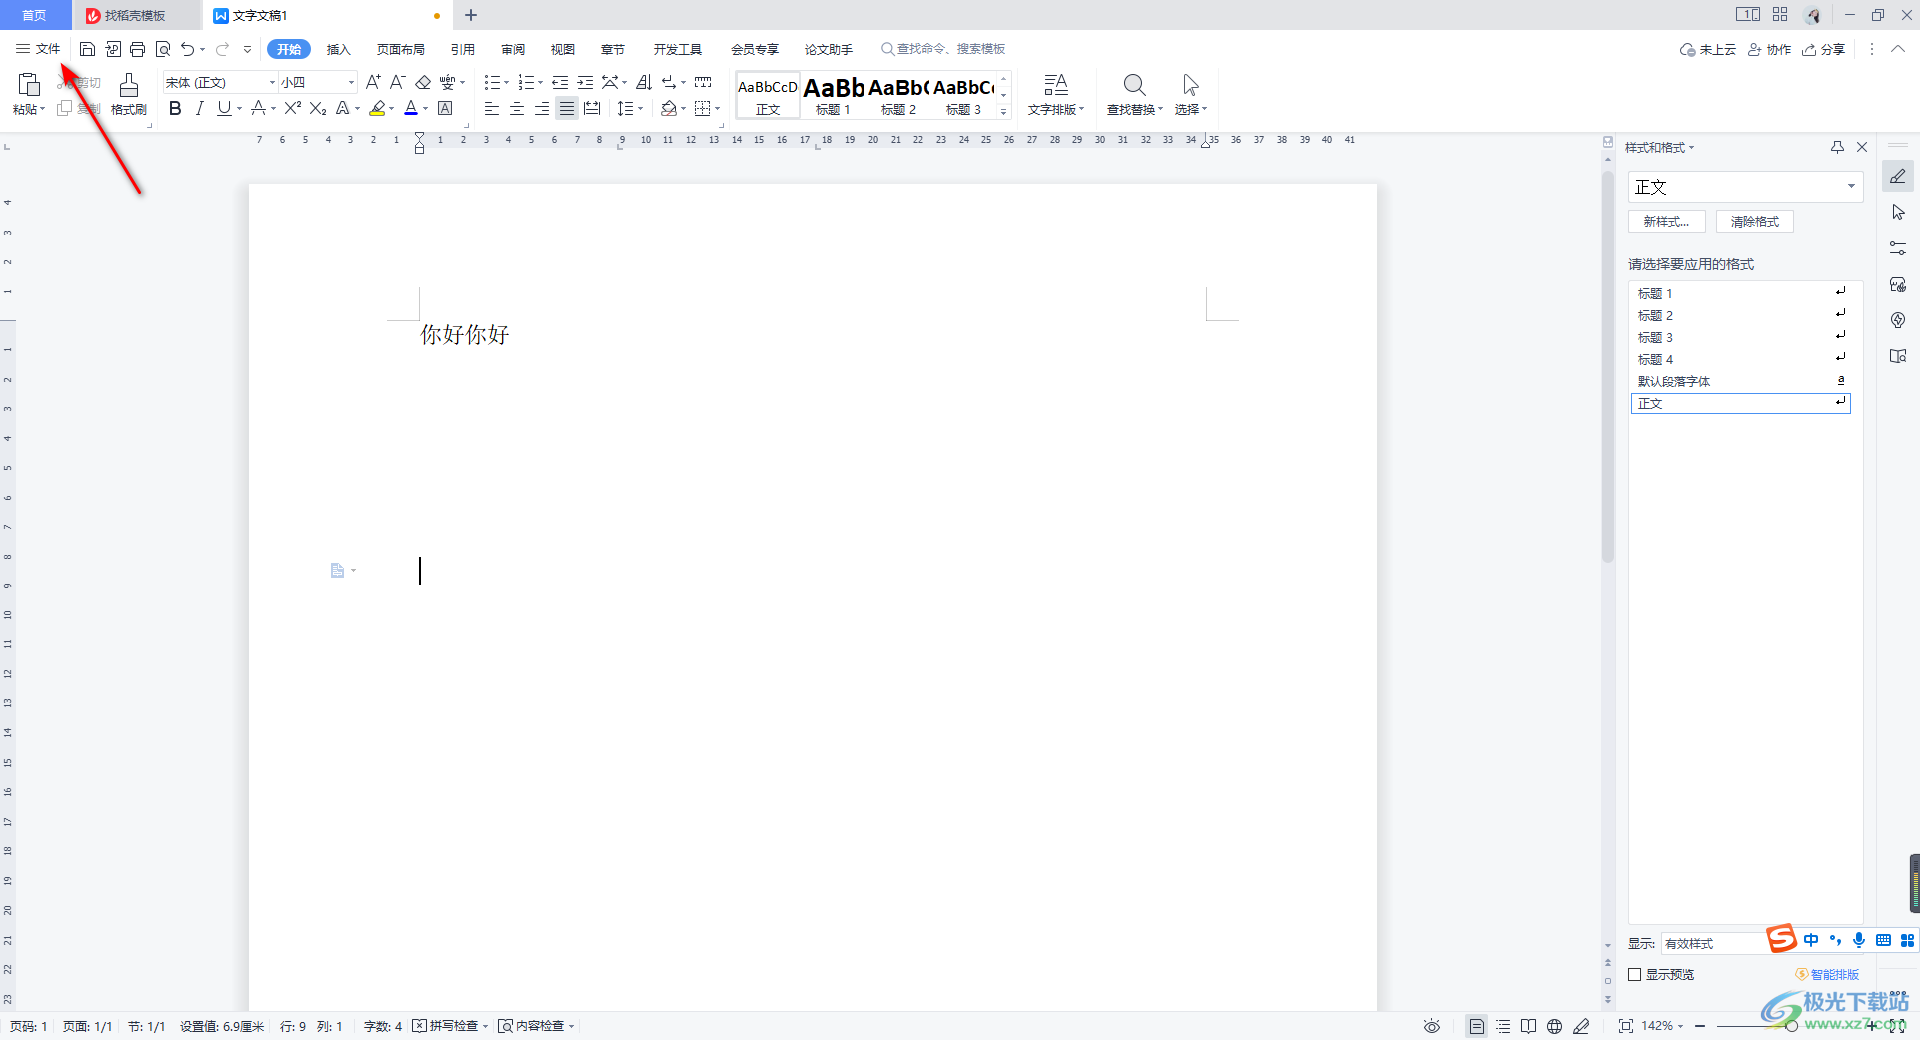Open the bullet list dropdown arrow
Viewport: 1920px width, 1040px height.
point(507,82)
